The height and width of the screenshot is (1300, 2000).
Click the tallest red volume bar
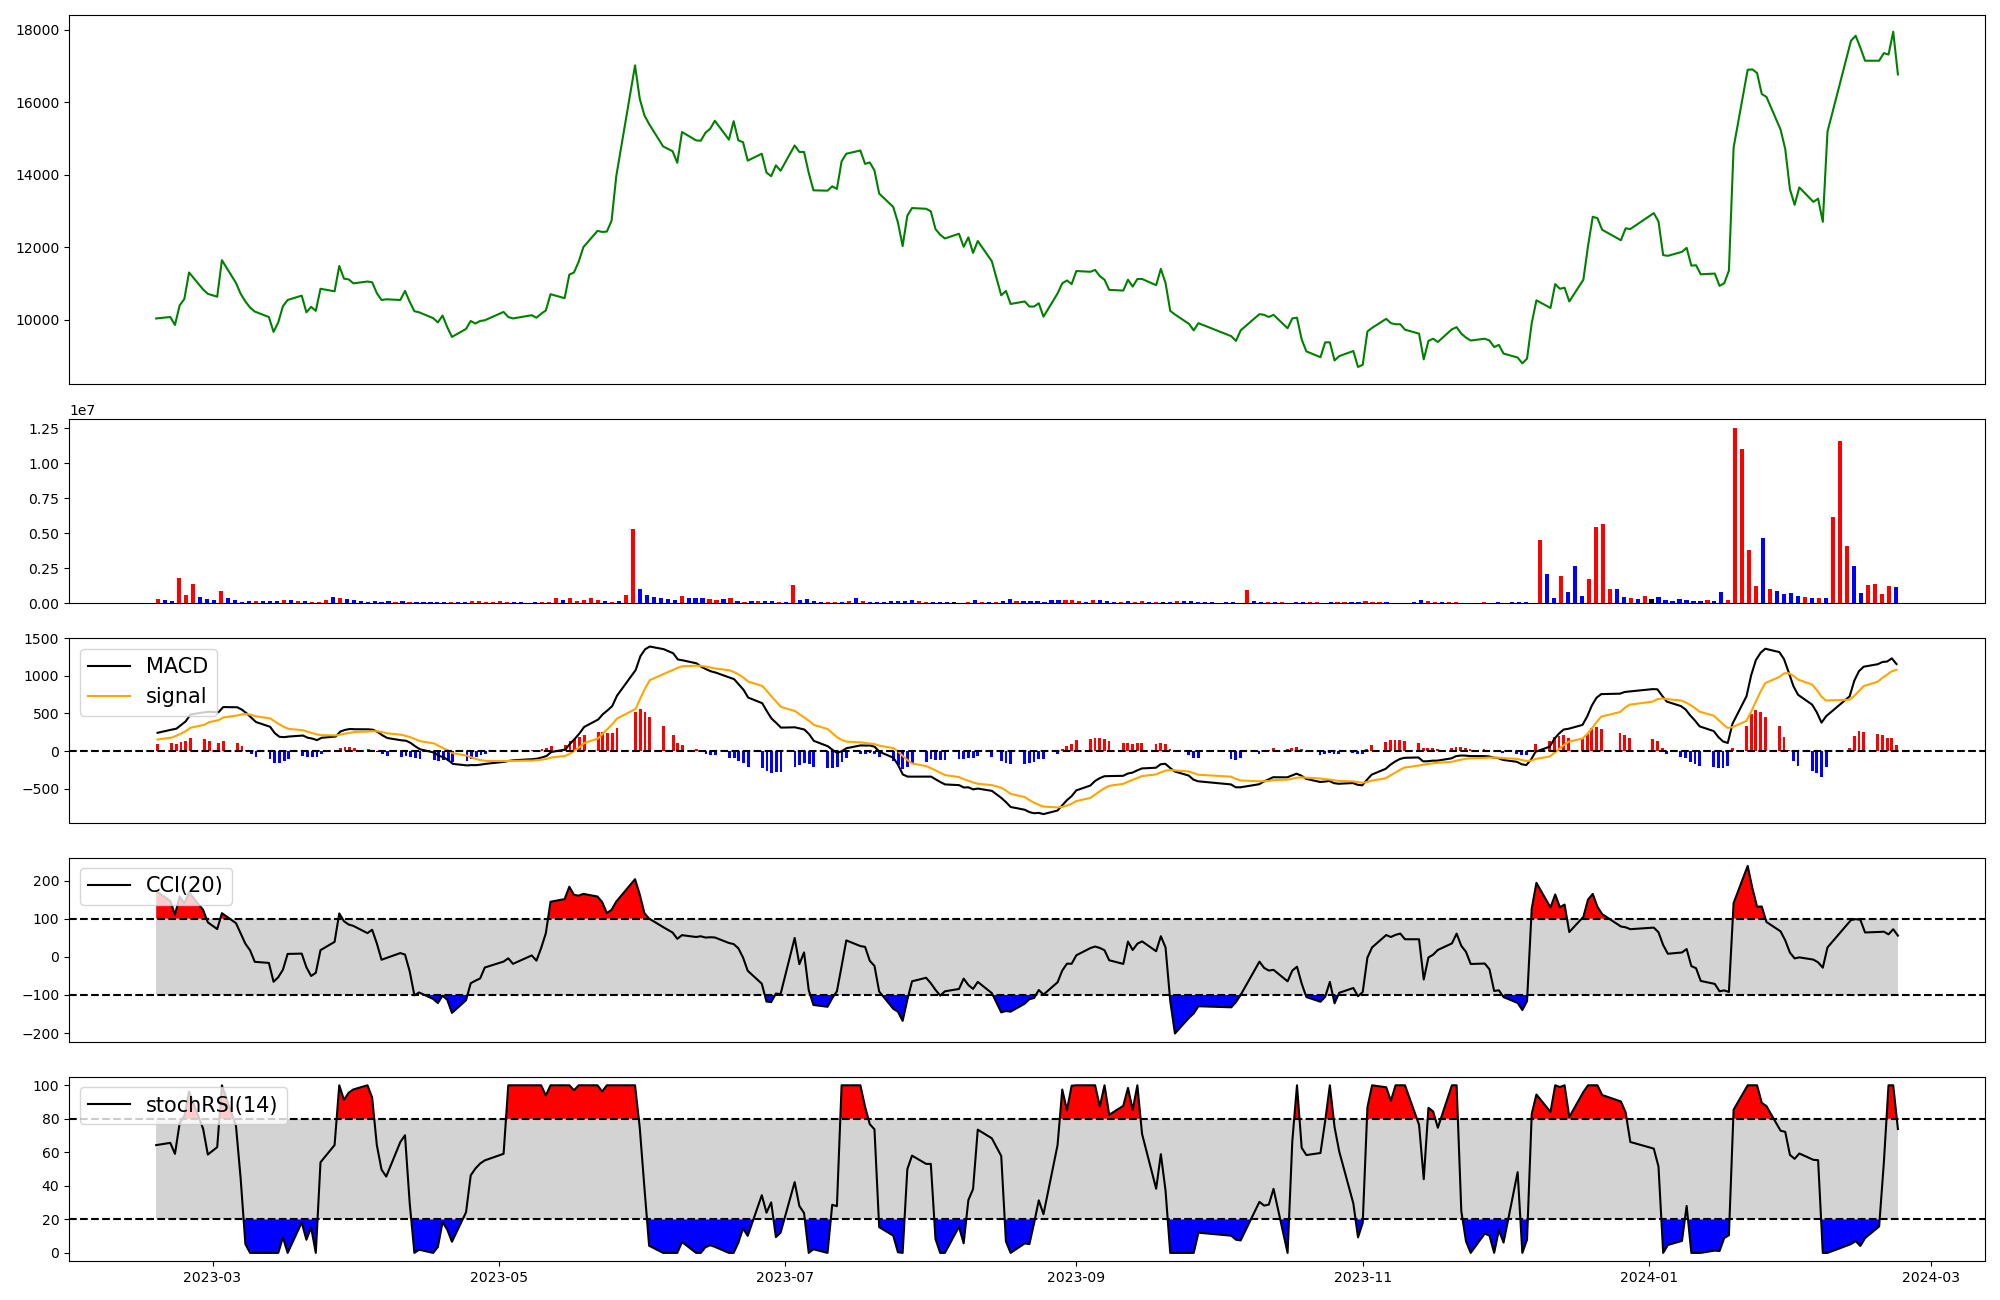tap(1735, 515)
